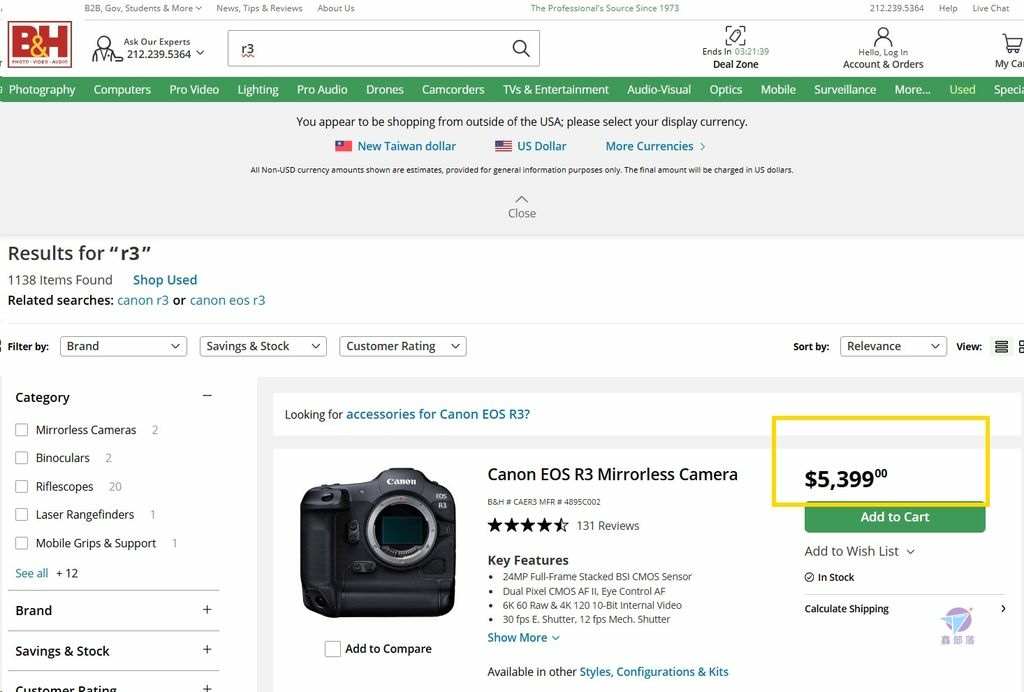Select New Taiwan dollar currency

(x=406, y=146)
